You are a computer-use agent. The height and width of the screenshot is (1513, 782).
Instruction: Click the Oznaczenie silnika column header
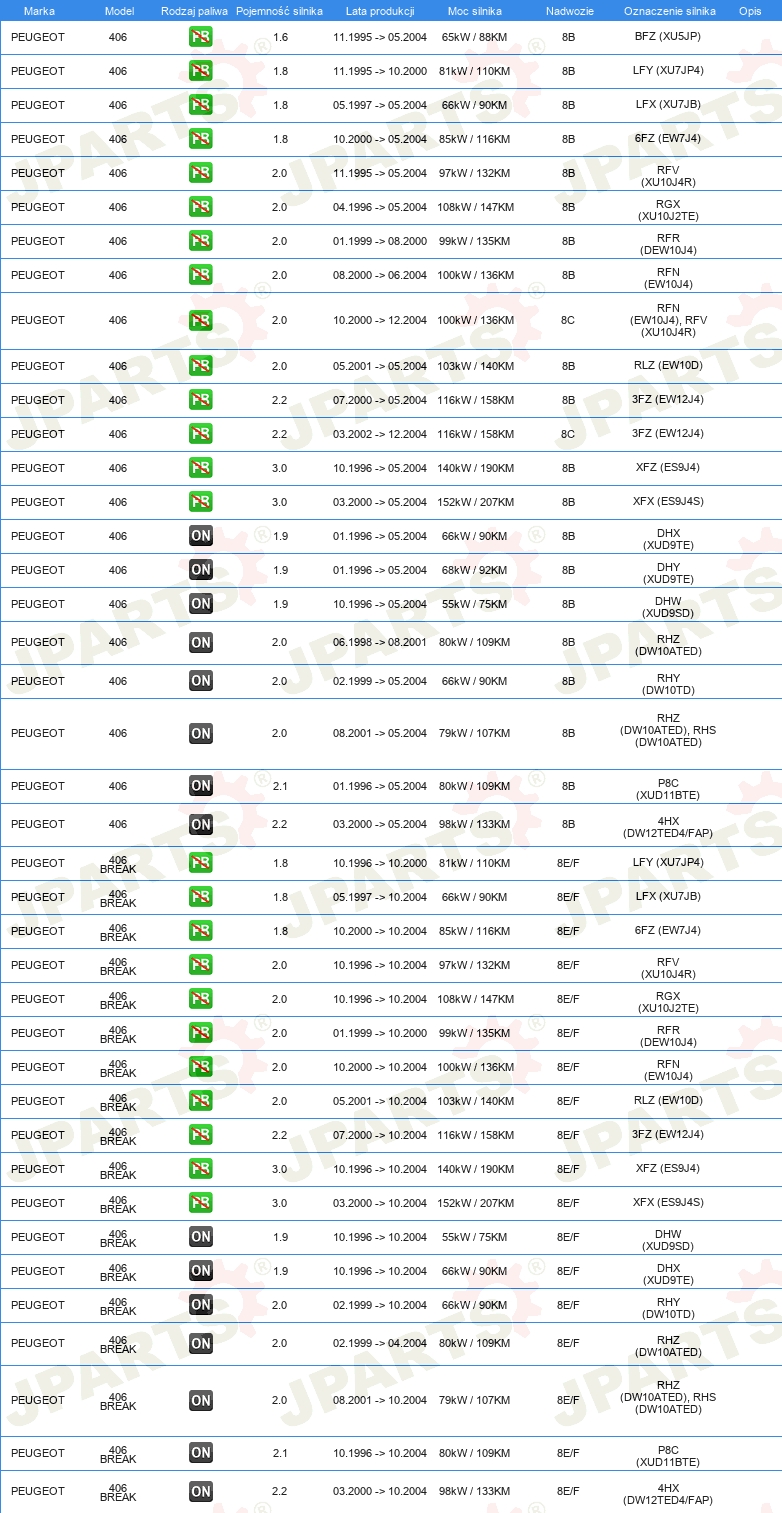click(669, 11)
